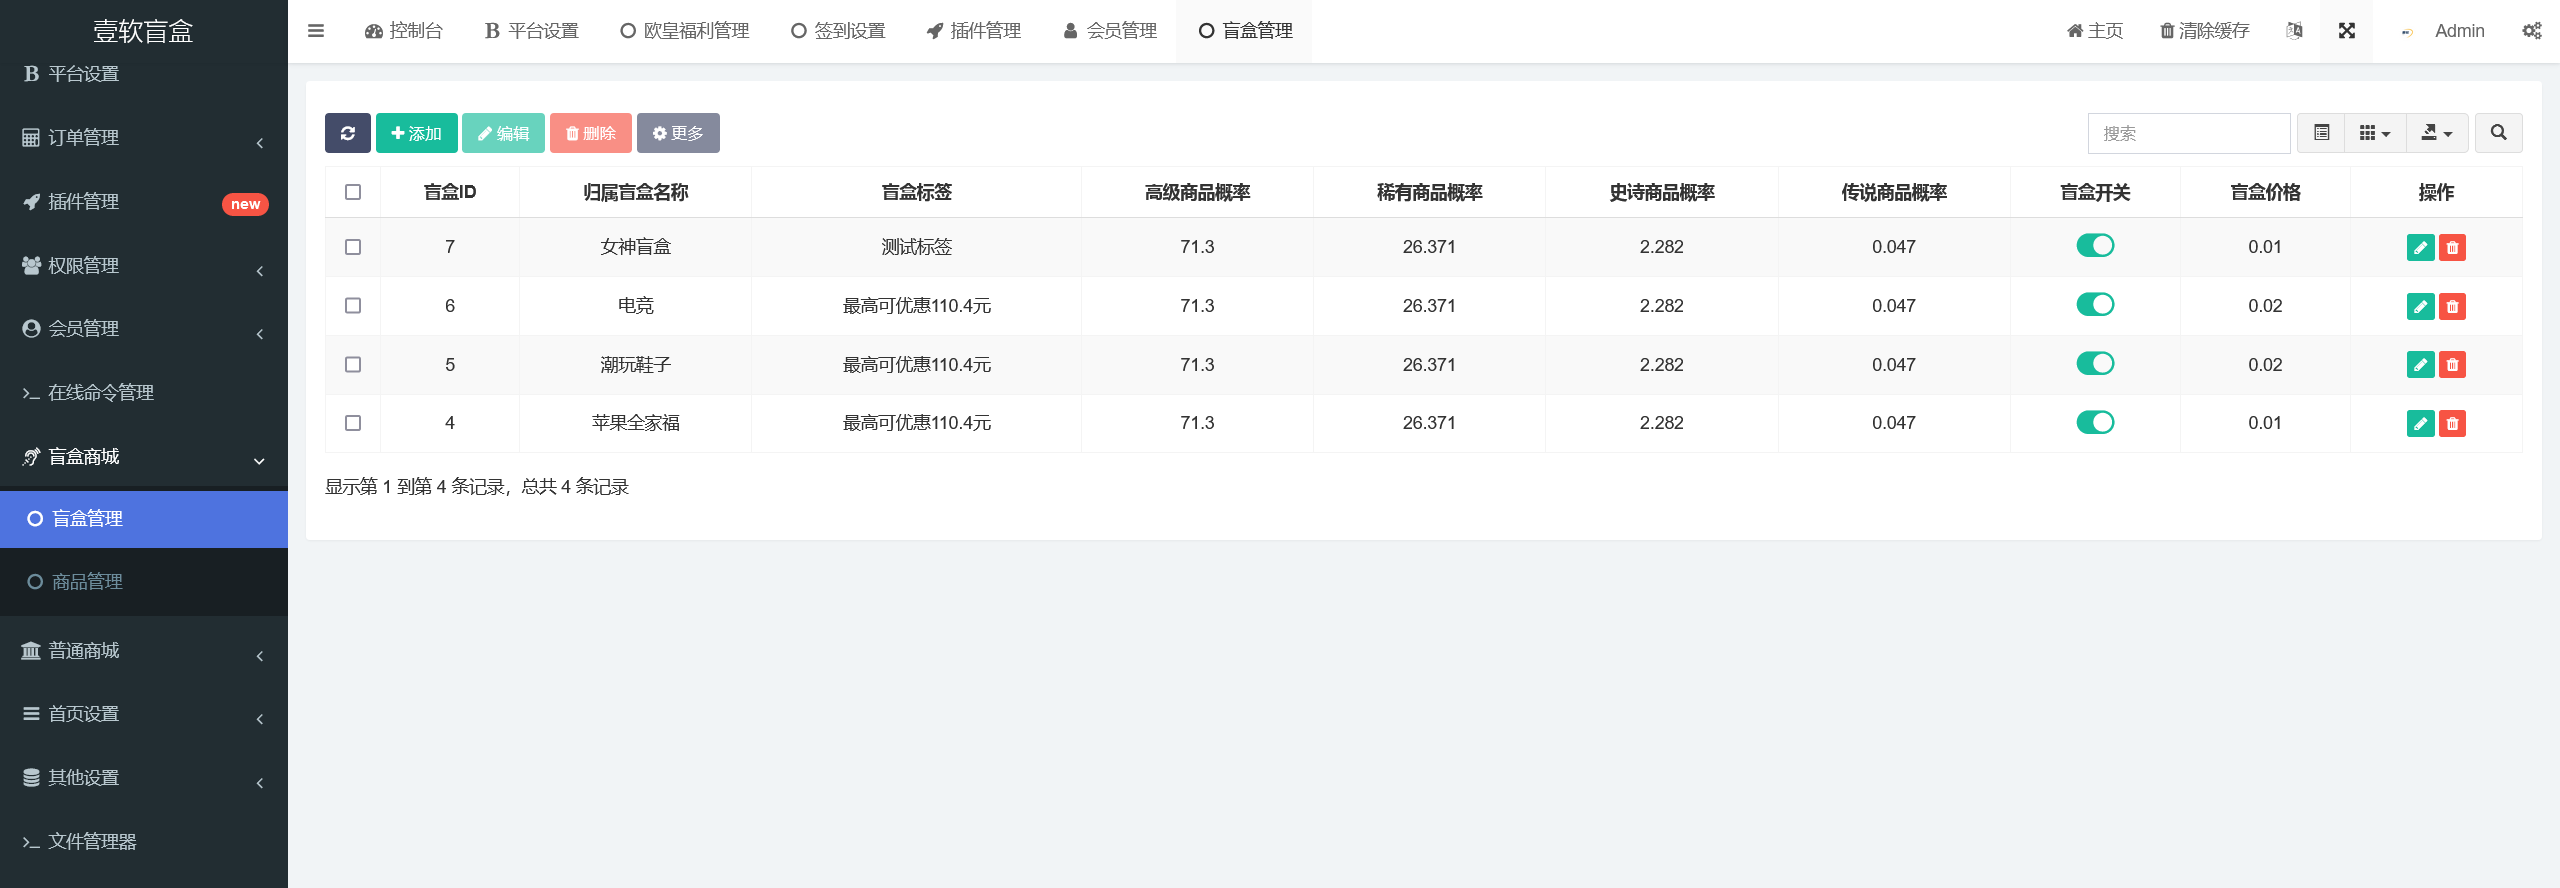Click the fullscreen expand icon in header
2560x888 pixels.
tap(2346, 31)
